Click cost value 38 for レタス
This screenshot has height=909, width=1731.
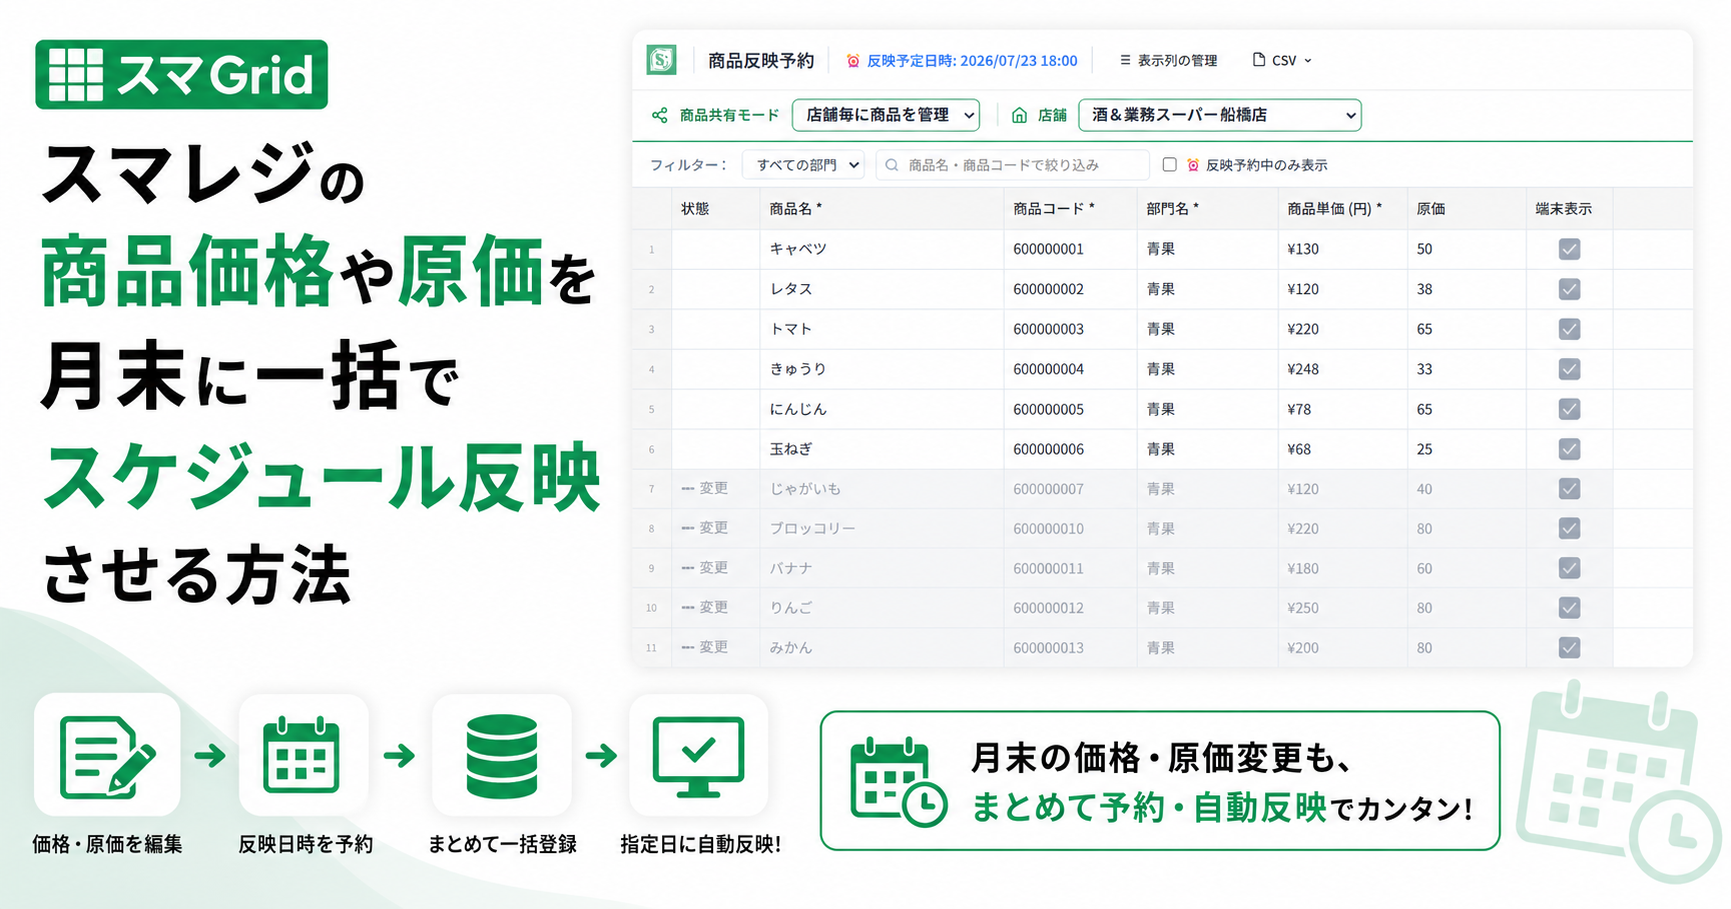(1424, 289)
